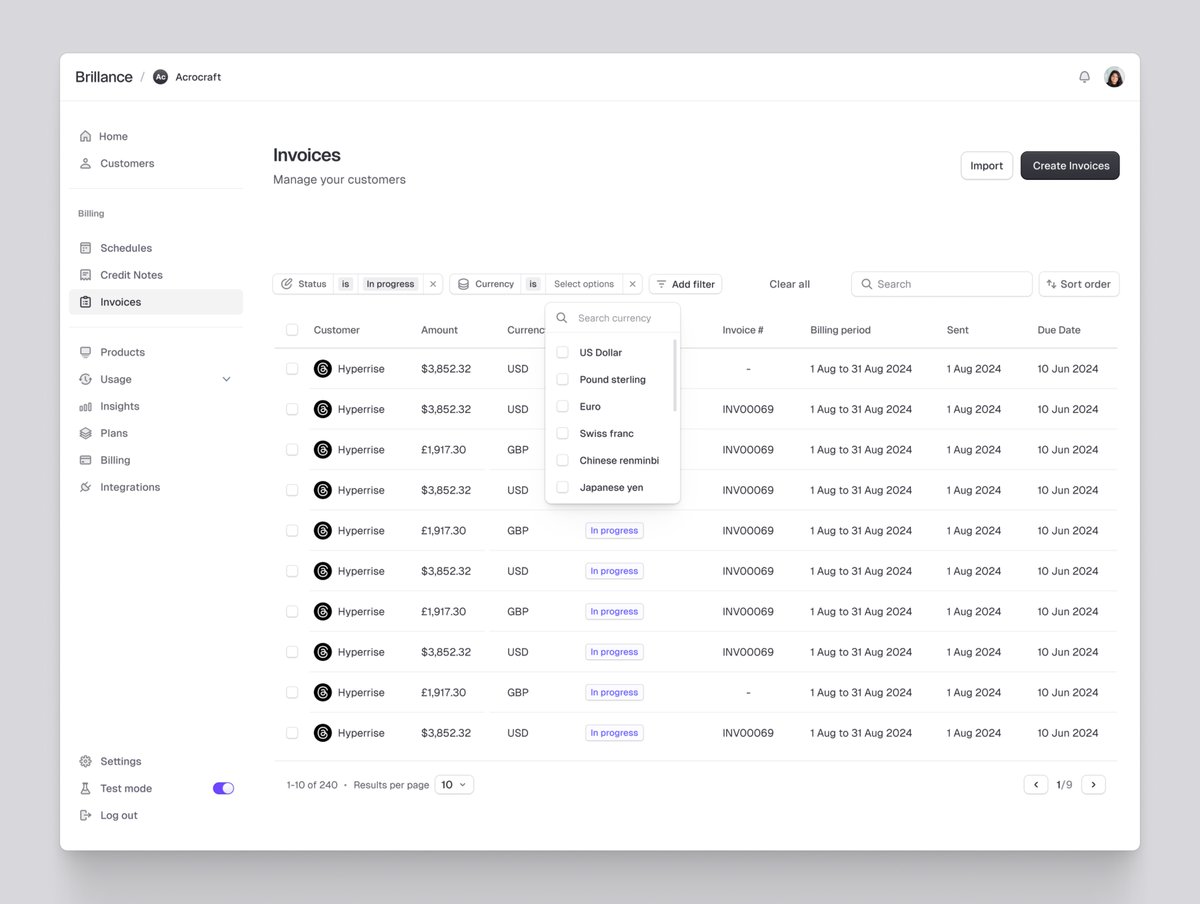Open Customers in the sidebar

(156, 163)
